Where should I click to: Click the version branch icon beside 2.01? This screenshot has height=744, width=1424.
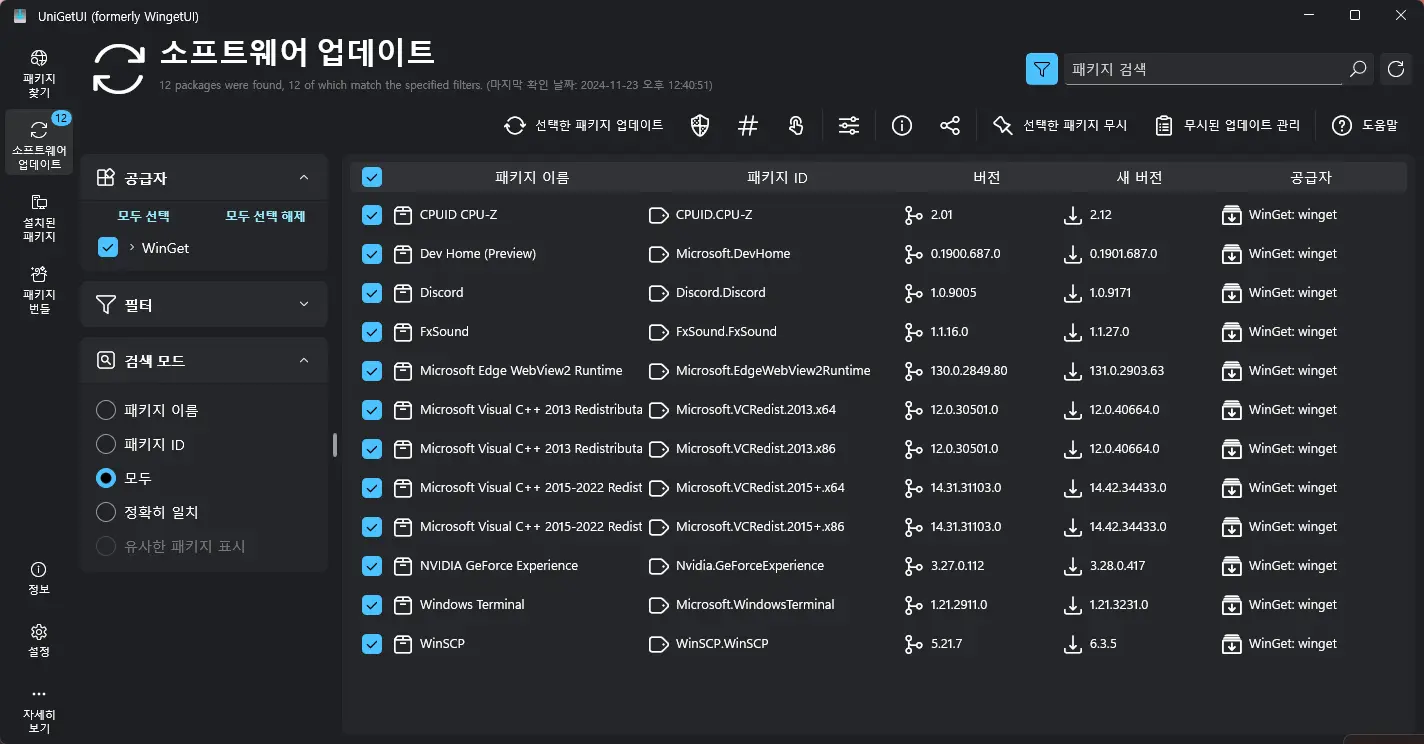point(913,215)
